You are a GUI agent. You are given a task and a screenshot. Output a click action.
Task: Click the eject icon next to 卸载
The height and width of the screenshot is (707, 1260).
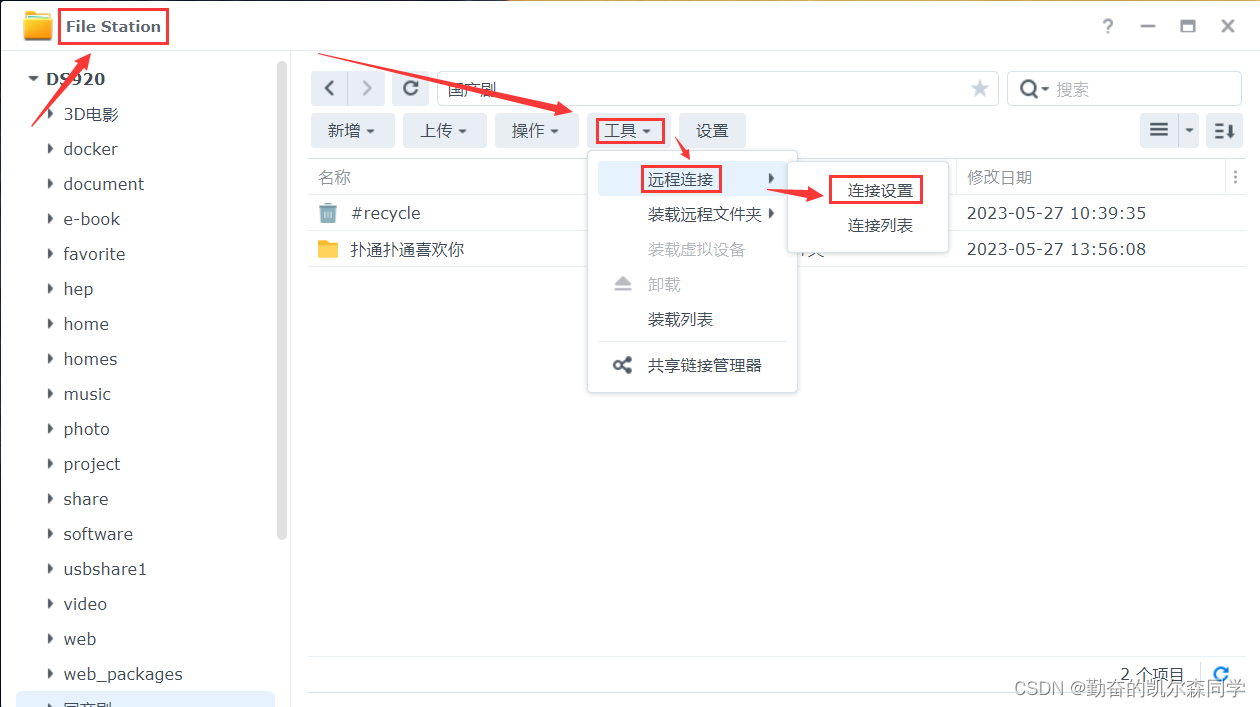622,284
